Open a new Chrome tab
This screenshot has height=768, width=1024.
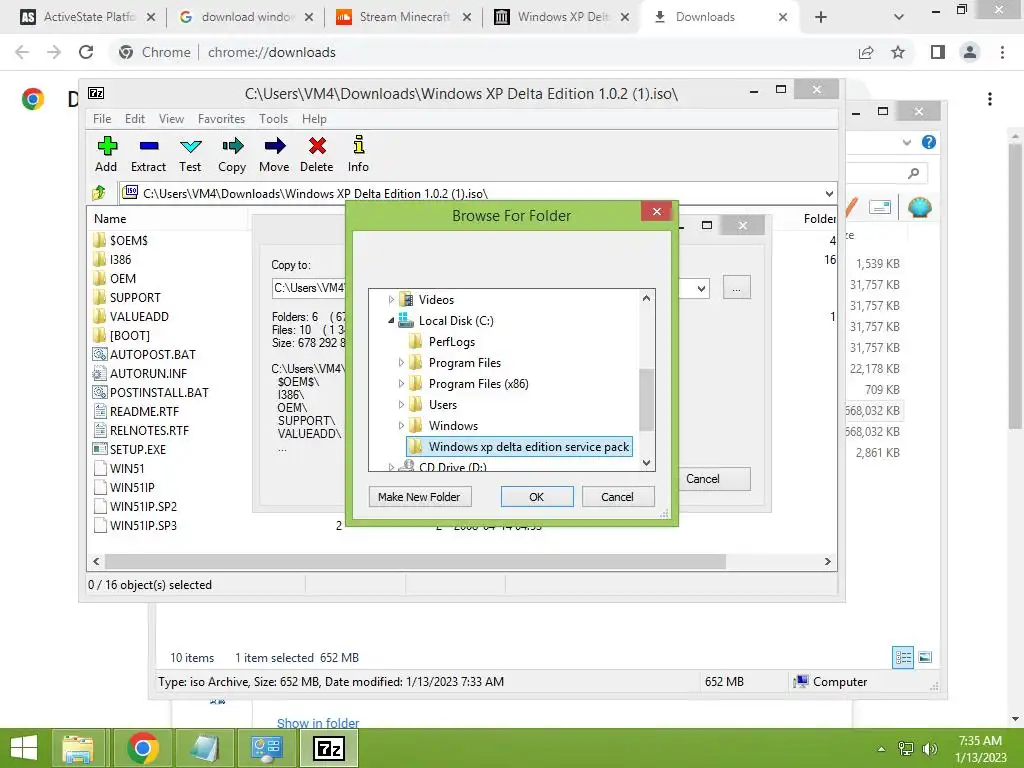pyautogui.click(x=821, y=18)
